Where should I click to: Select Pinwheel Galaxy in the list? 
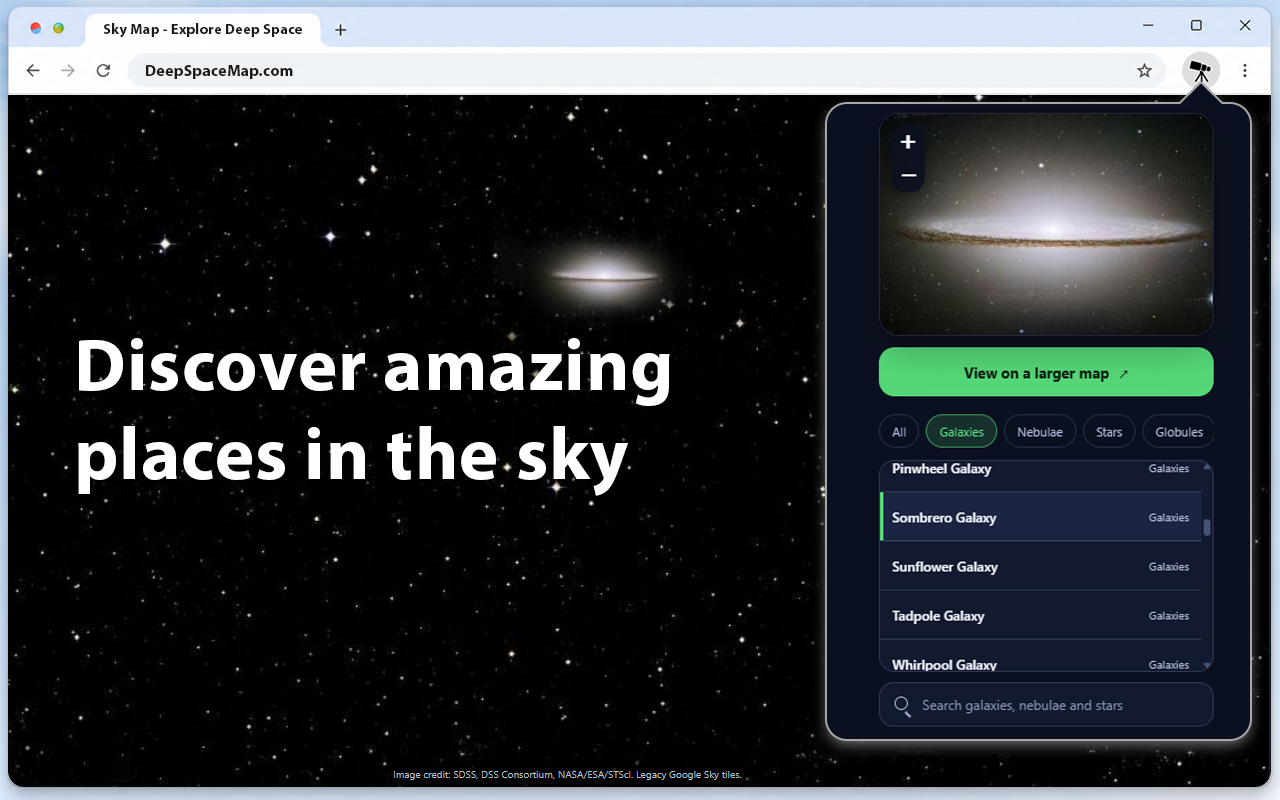[1041, 476]
